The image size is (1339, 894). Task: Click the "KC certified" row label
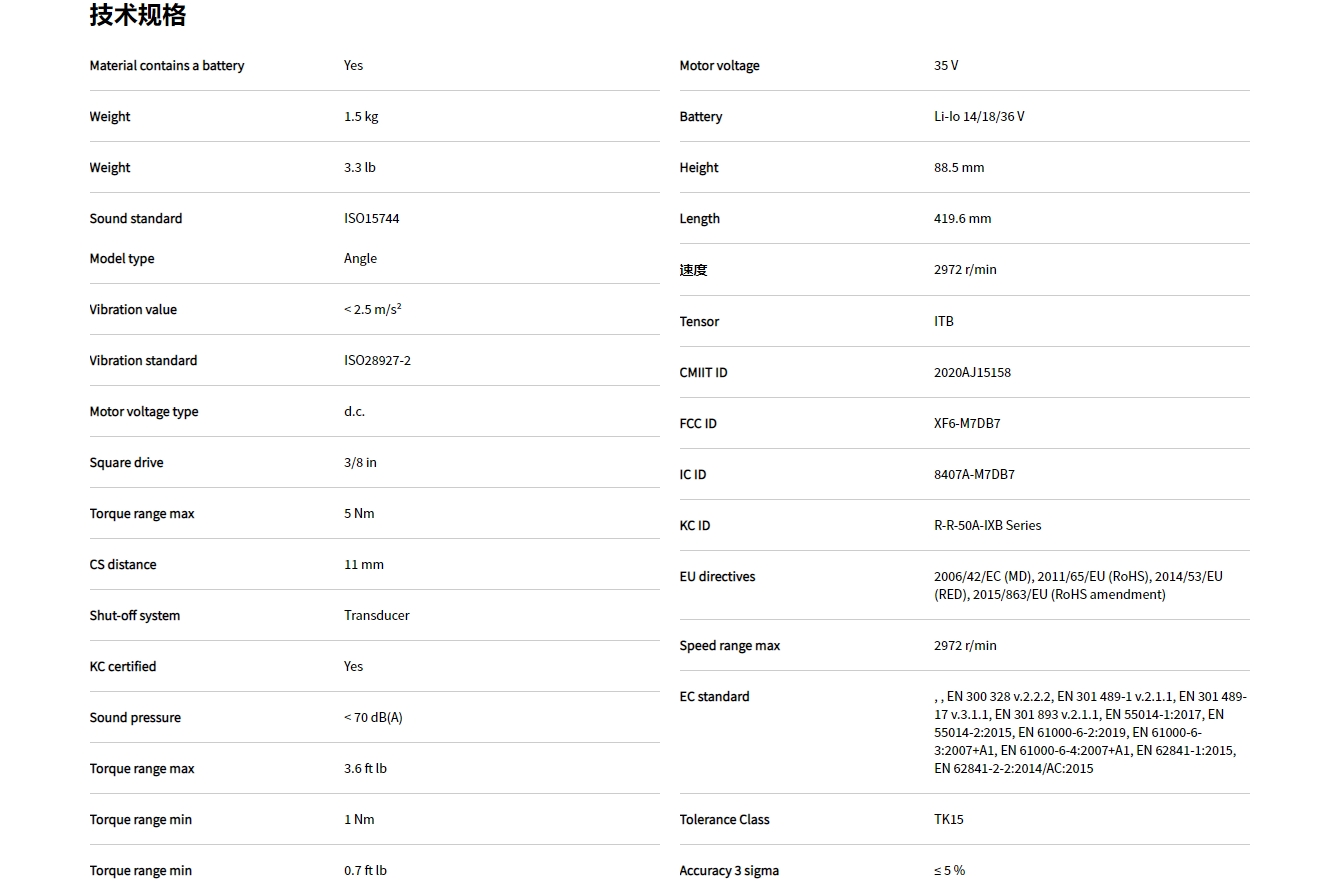[122, 667]
